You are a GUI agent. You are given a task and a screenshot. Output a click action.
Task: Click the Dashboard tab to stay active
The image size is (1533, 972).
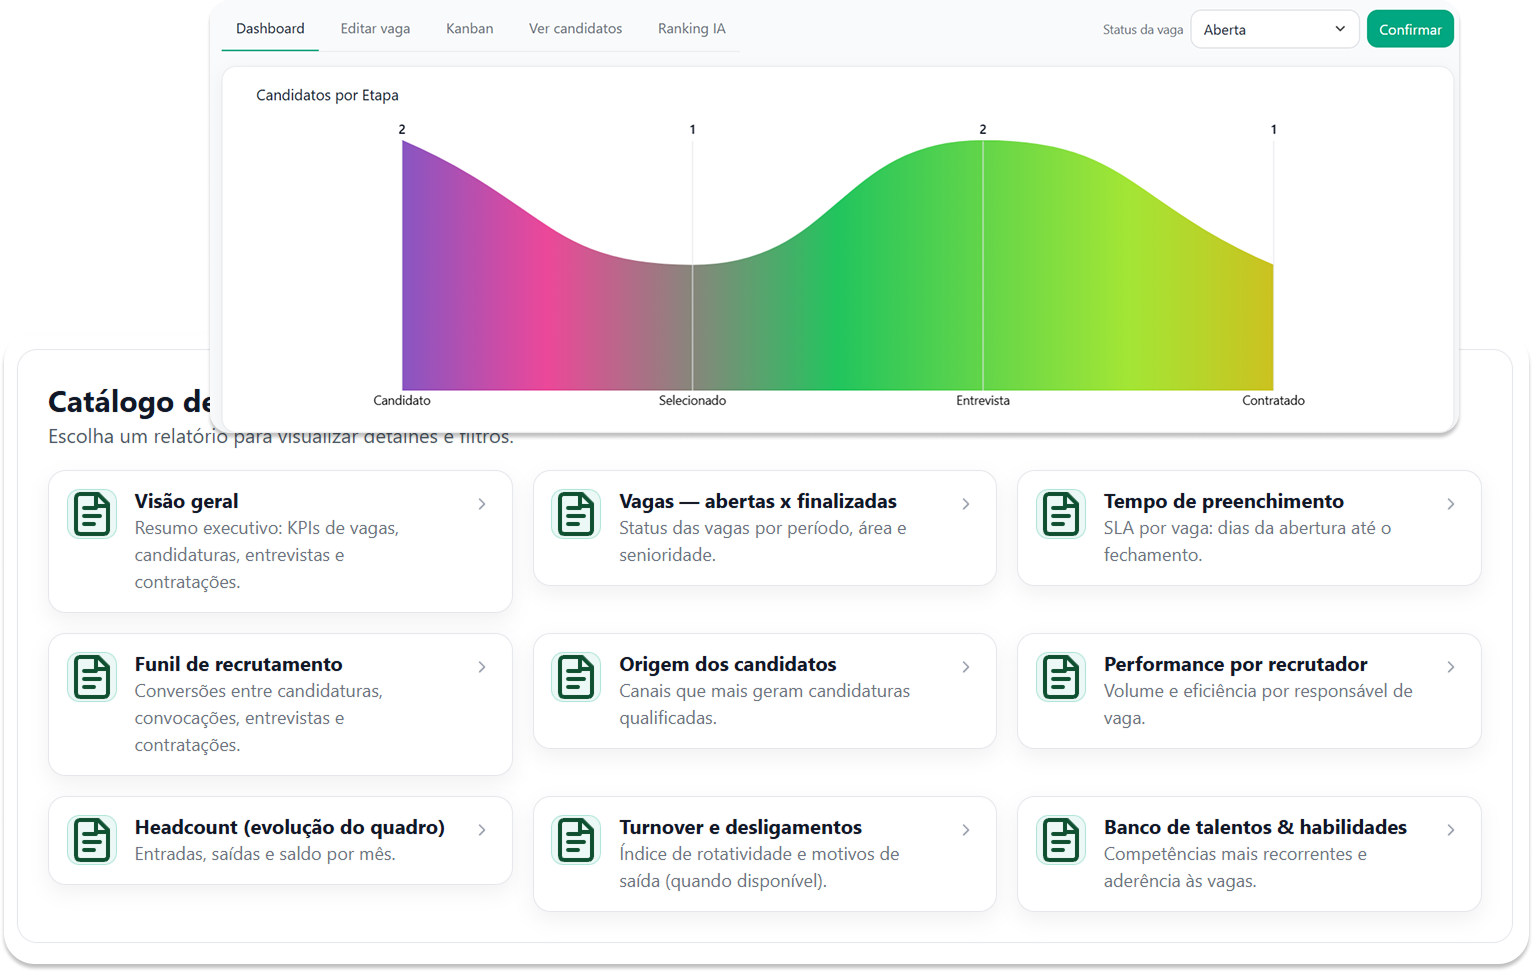click(x=270, y=28)
